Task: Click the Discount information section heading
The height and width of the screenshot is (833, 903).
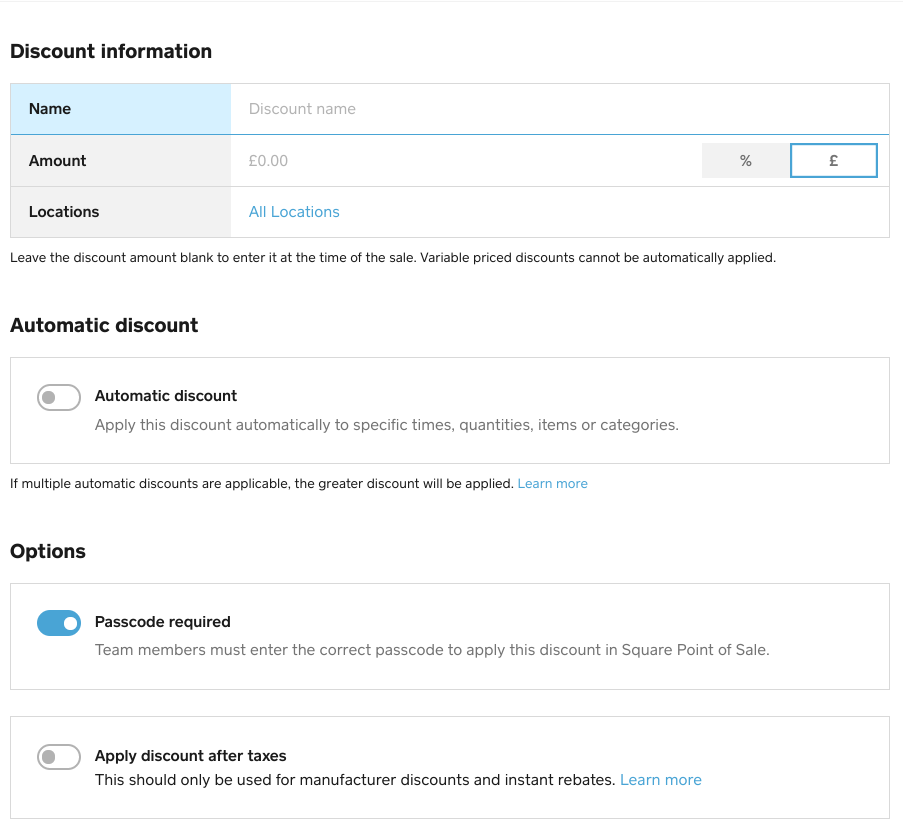Action: [x=111, y=52]
